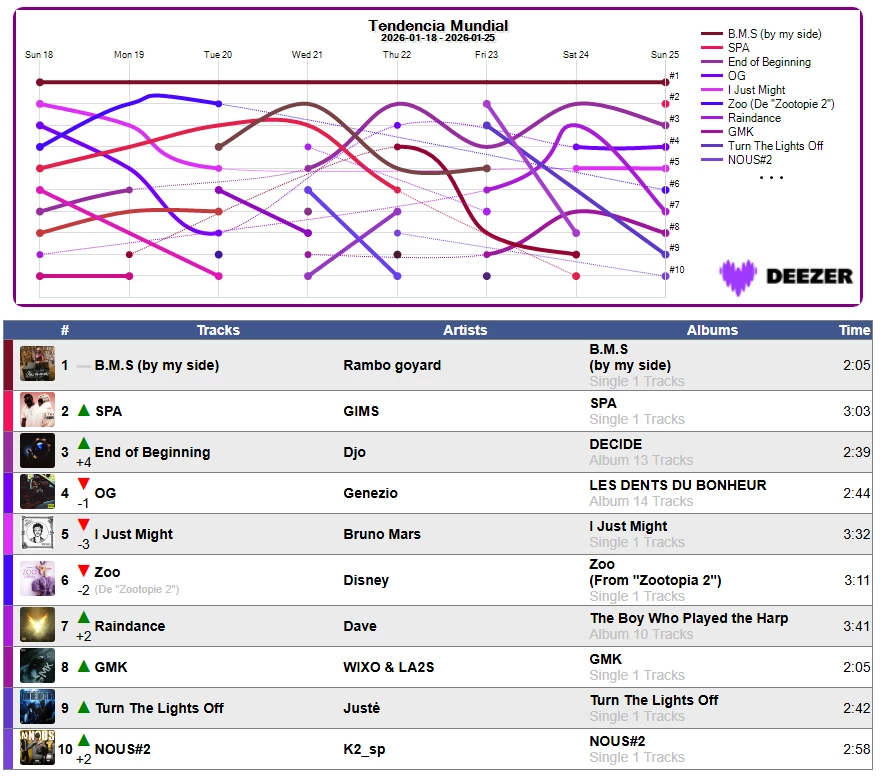The height and width of the screenshot is (776, 884).
Task: Open the NOUS#2 cover art thumbnail
Action: [37, 748]
